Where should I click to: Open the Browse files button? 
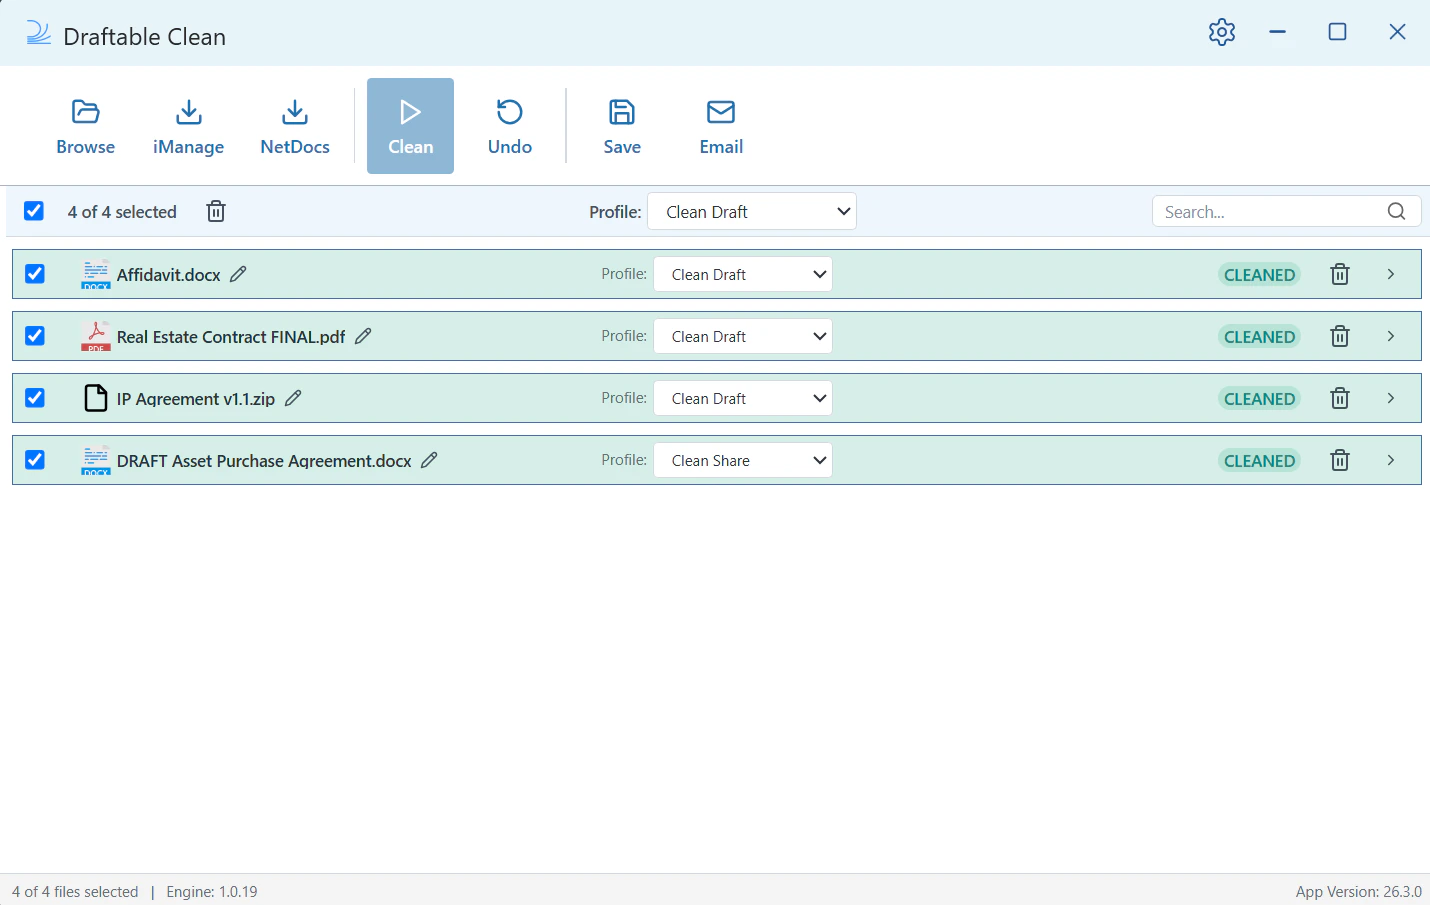[x=86, y=127]
